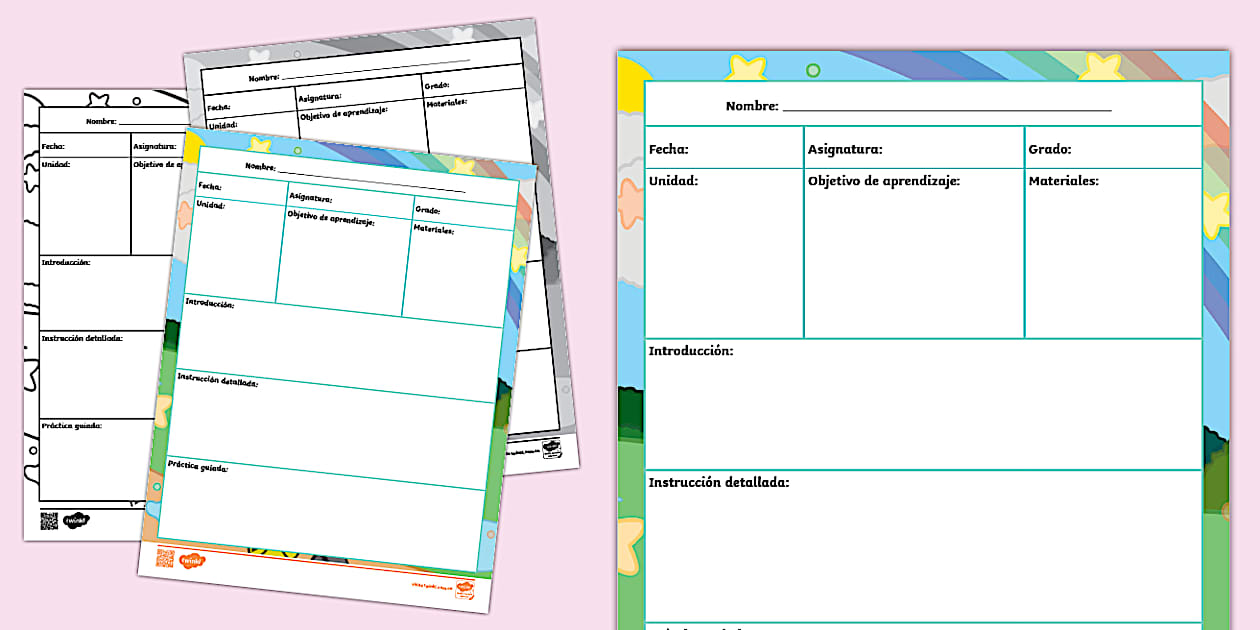Click the orange Twinkl cloud logo
The width and height of the screenshot is (1260, 630).
192,560
